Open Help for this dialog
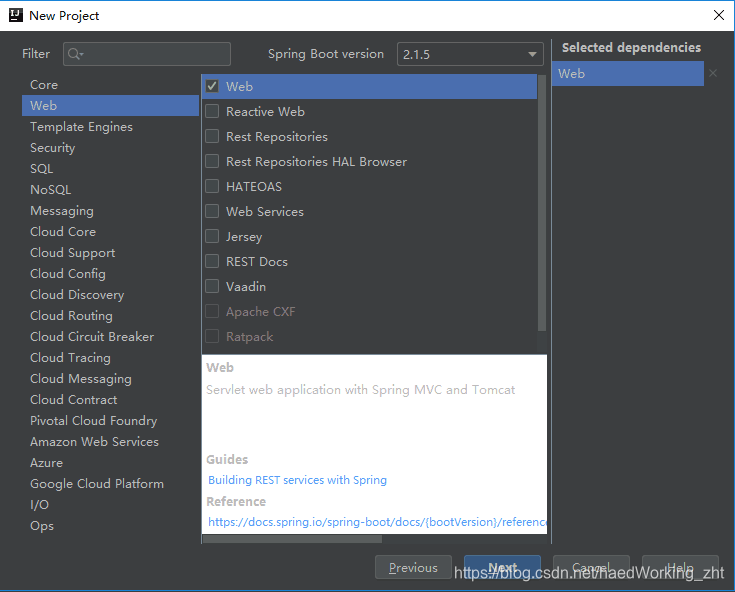735x592 pixels. click(x=680, y=568)
